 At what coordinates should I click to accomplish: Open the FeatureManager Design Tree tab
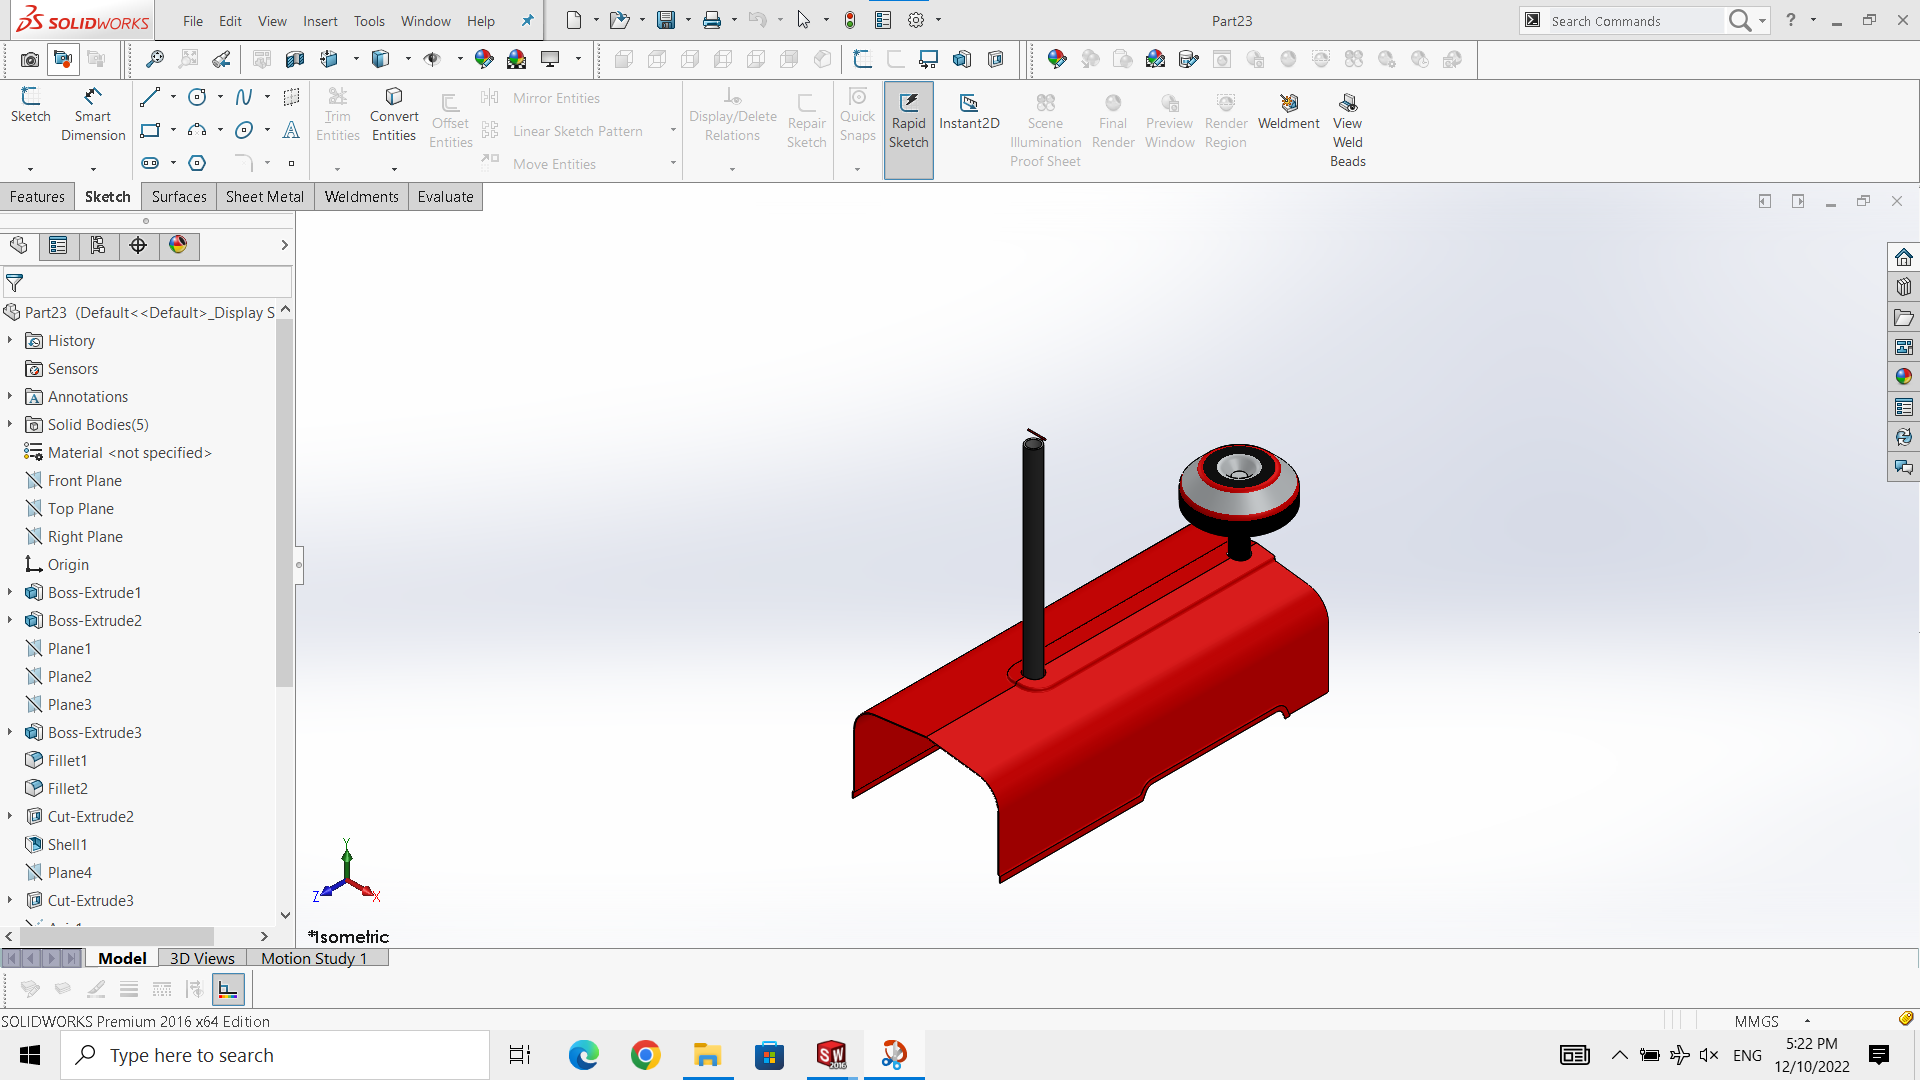click(x=19, y=246)
